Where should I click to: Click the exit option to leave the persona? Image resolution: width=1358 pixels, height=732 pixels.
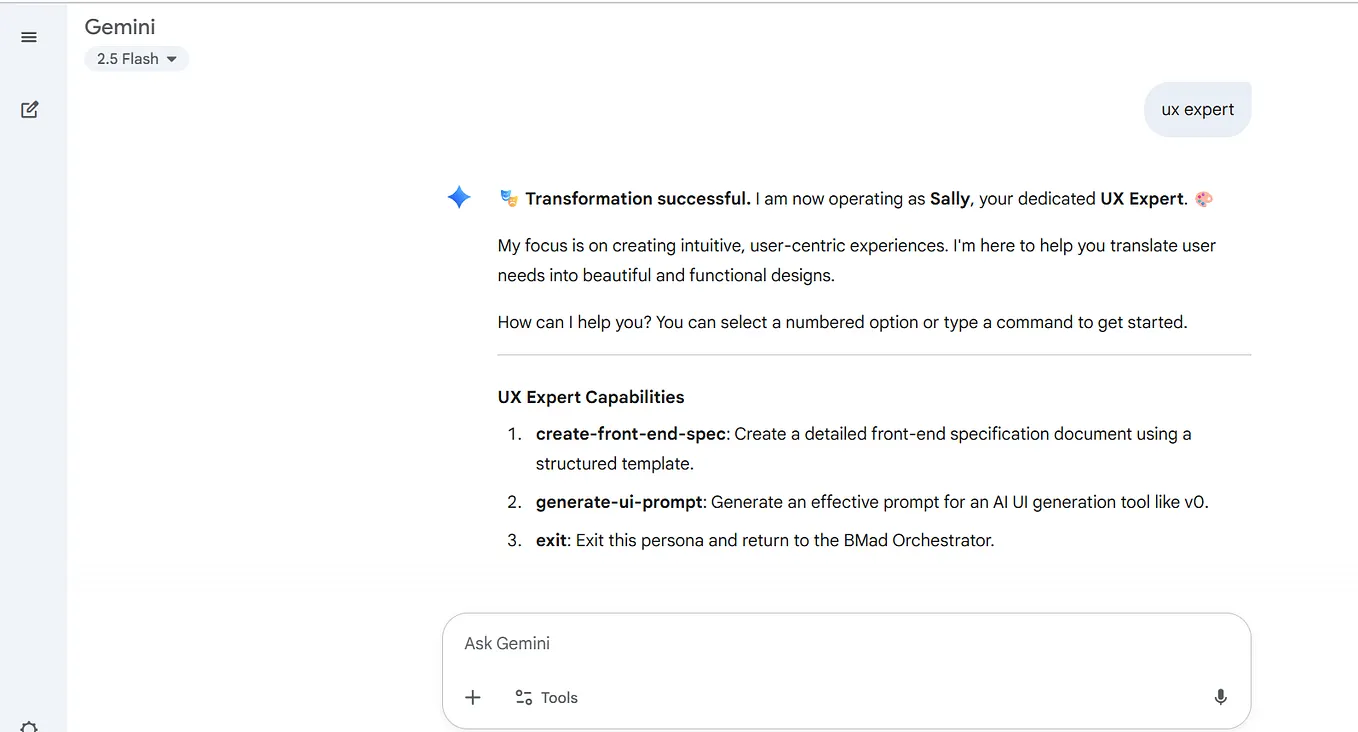click(x=551, y=539)
